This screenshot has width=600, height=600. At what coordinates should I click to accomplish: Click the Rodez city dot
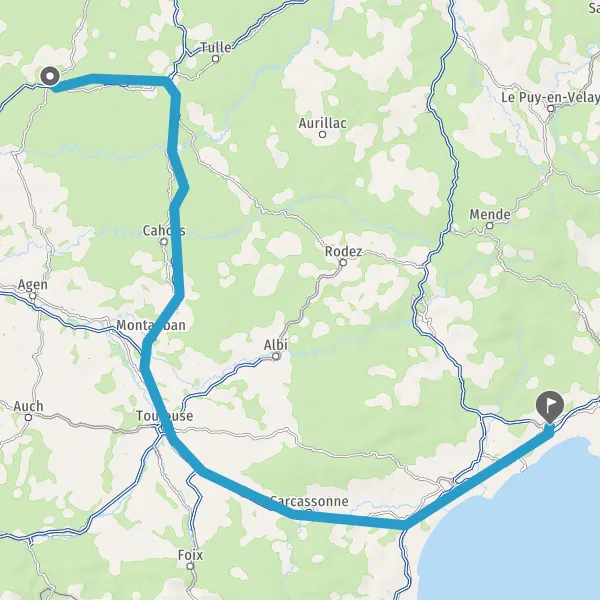click(x=343, y=262)
